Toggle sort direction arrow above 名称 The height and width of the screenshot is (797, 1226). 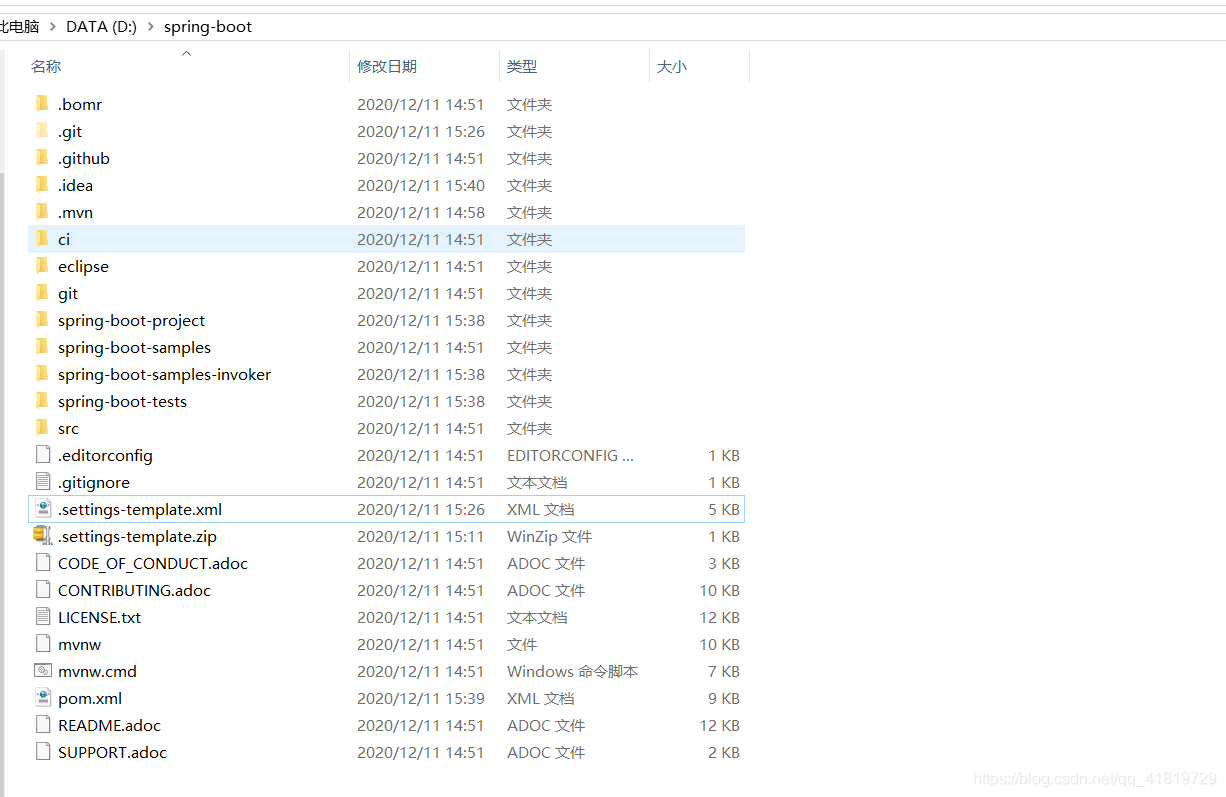tap(186, 53)
